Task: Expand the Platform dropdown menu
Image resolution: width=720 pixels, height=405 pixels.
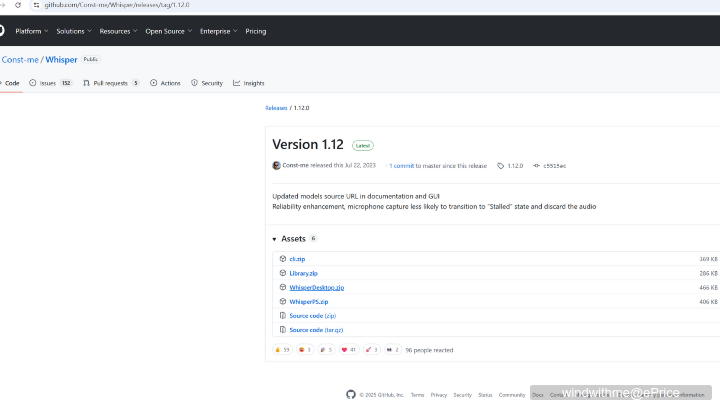Action: tap(30, 31)
